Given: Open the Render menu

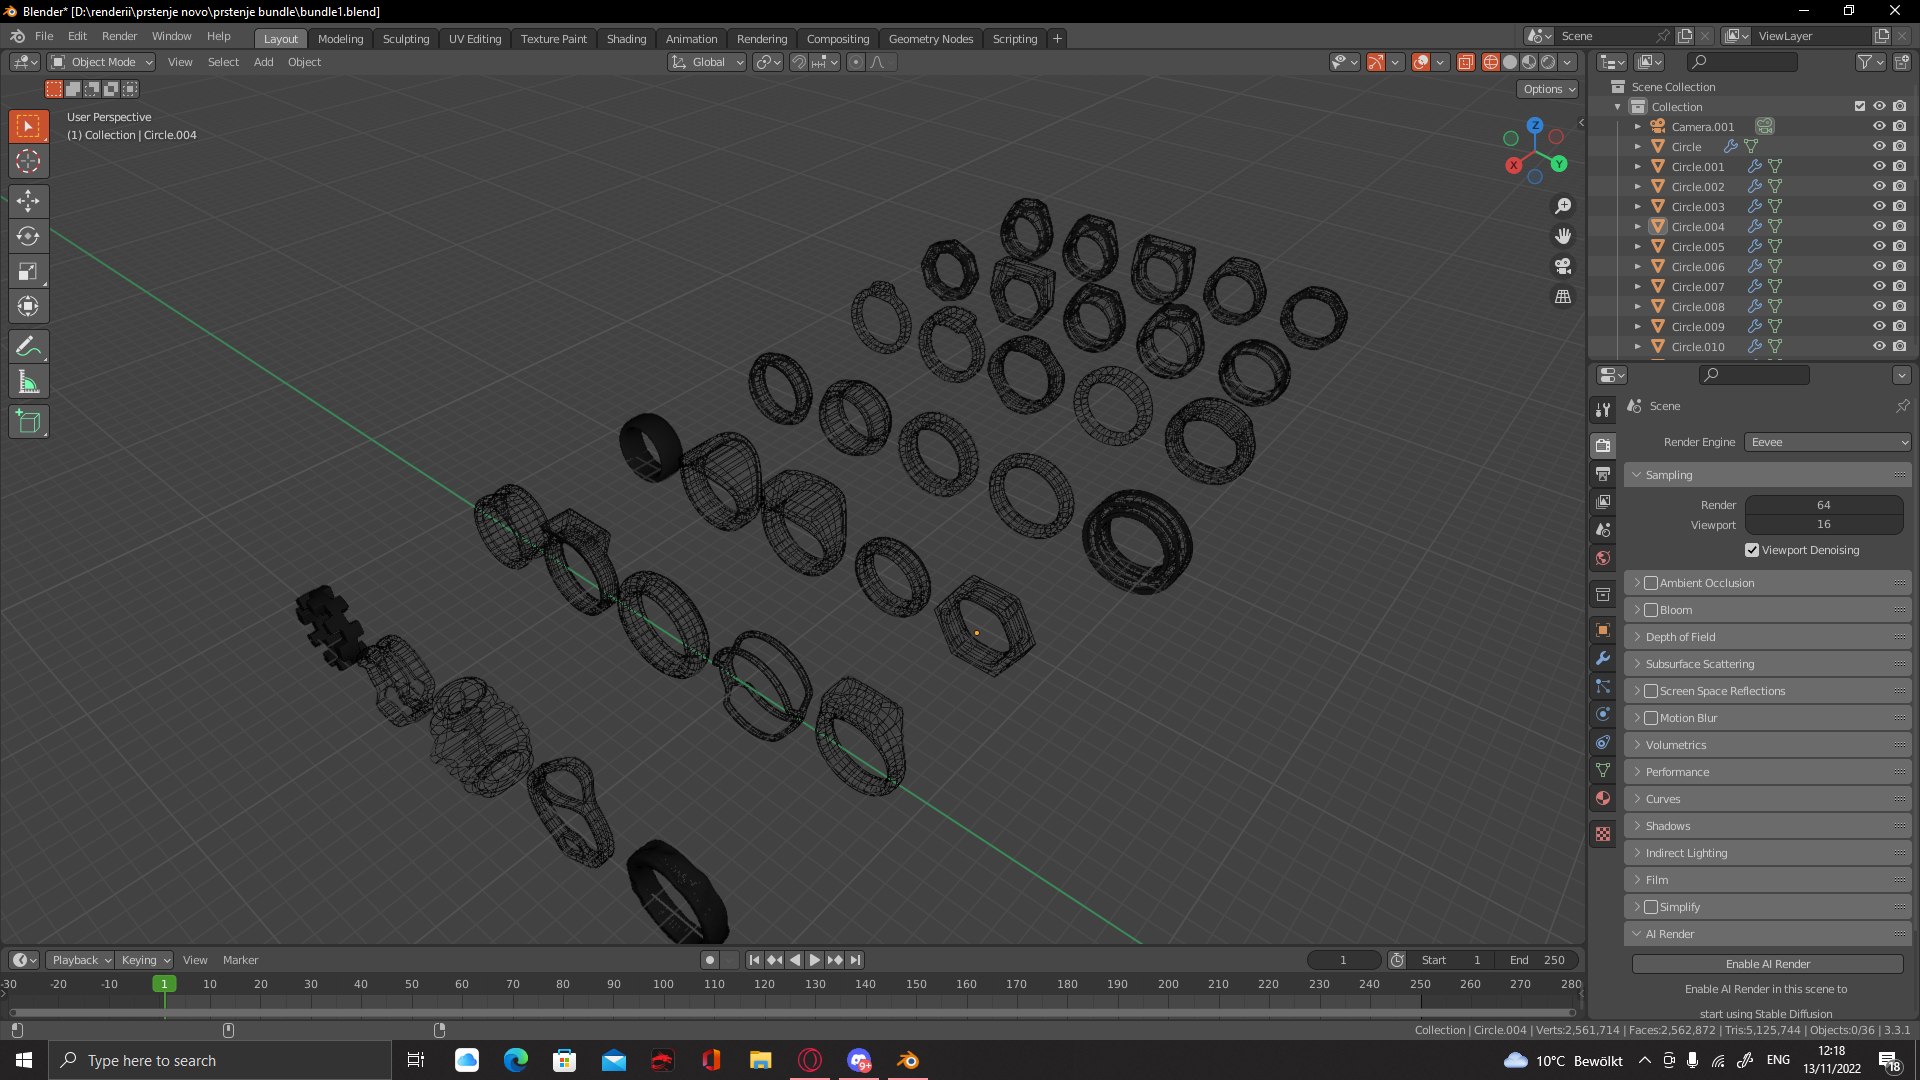Looking at the screenshot, I should (119, 36).
